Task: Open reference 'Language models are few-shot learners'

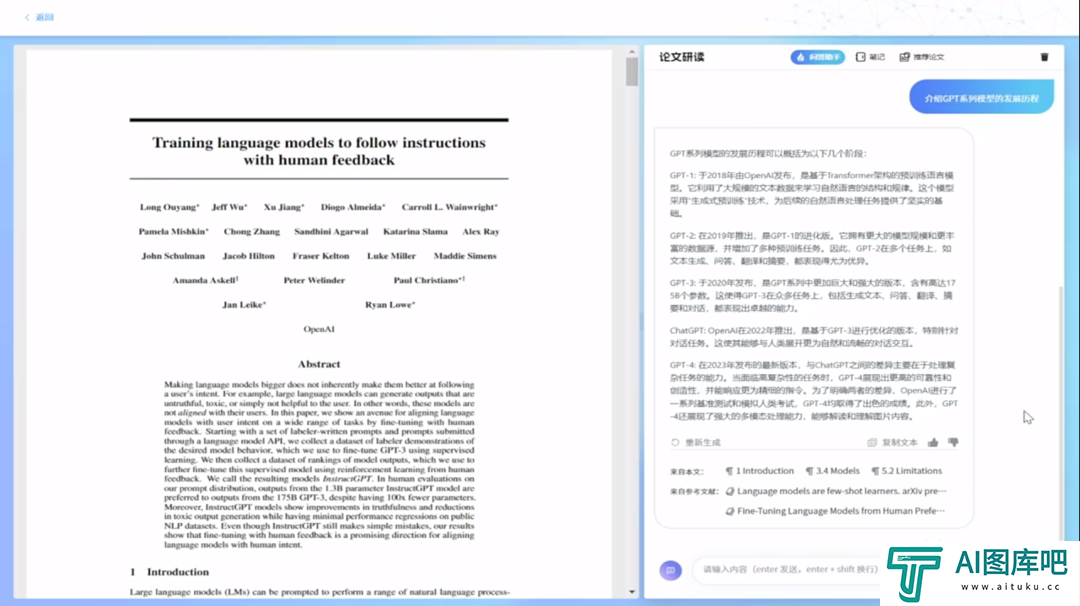Action: tap(836, 491)
